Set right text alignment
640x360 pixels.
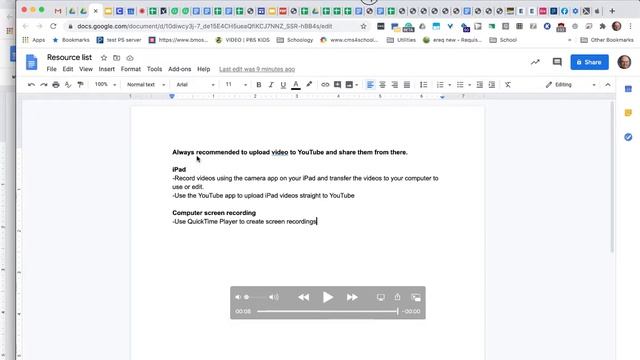click(395, 84)
